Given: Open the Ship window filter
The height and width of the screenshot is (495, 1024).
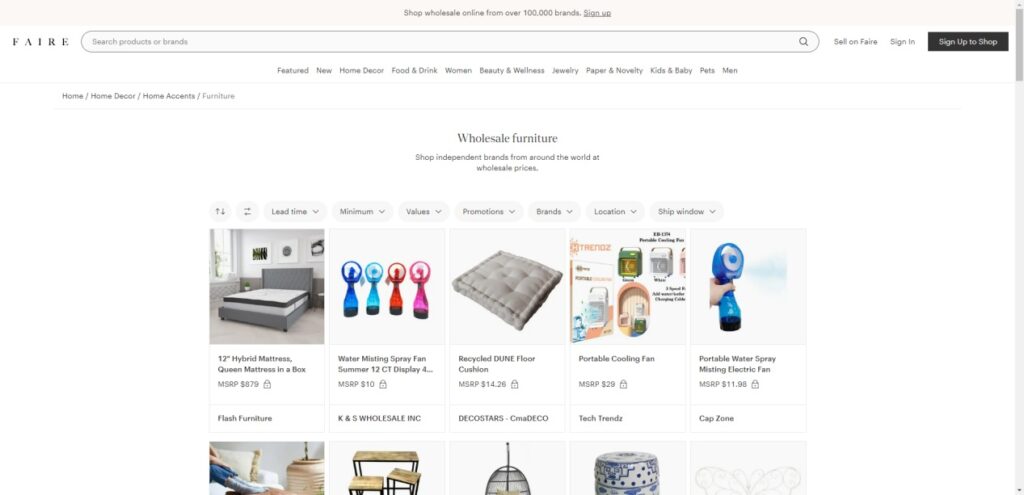Looking at the screenshot, I should [x=686, y=212].
